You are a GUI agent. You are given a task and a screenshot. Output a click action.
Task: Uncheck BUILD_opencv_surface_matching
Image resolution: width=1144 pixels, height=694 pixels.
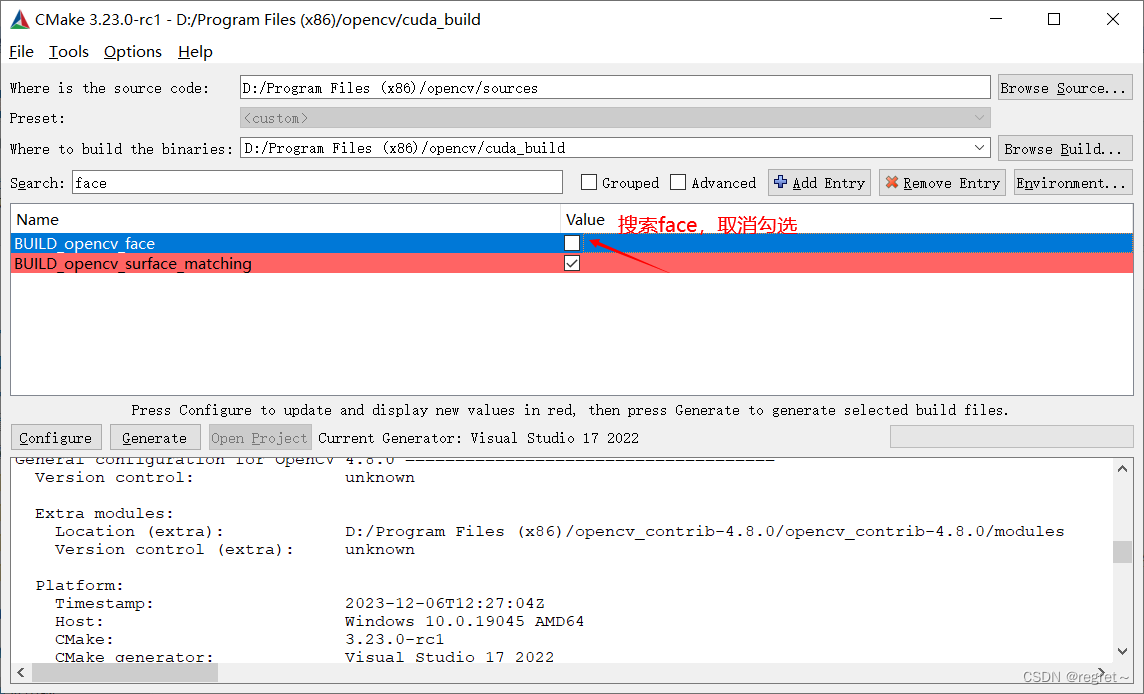(x=571, y=263)
